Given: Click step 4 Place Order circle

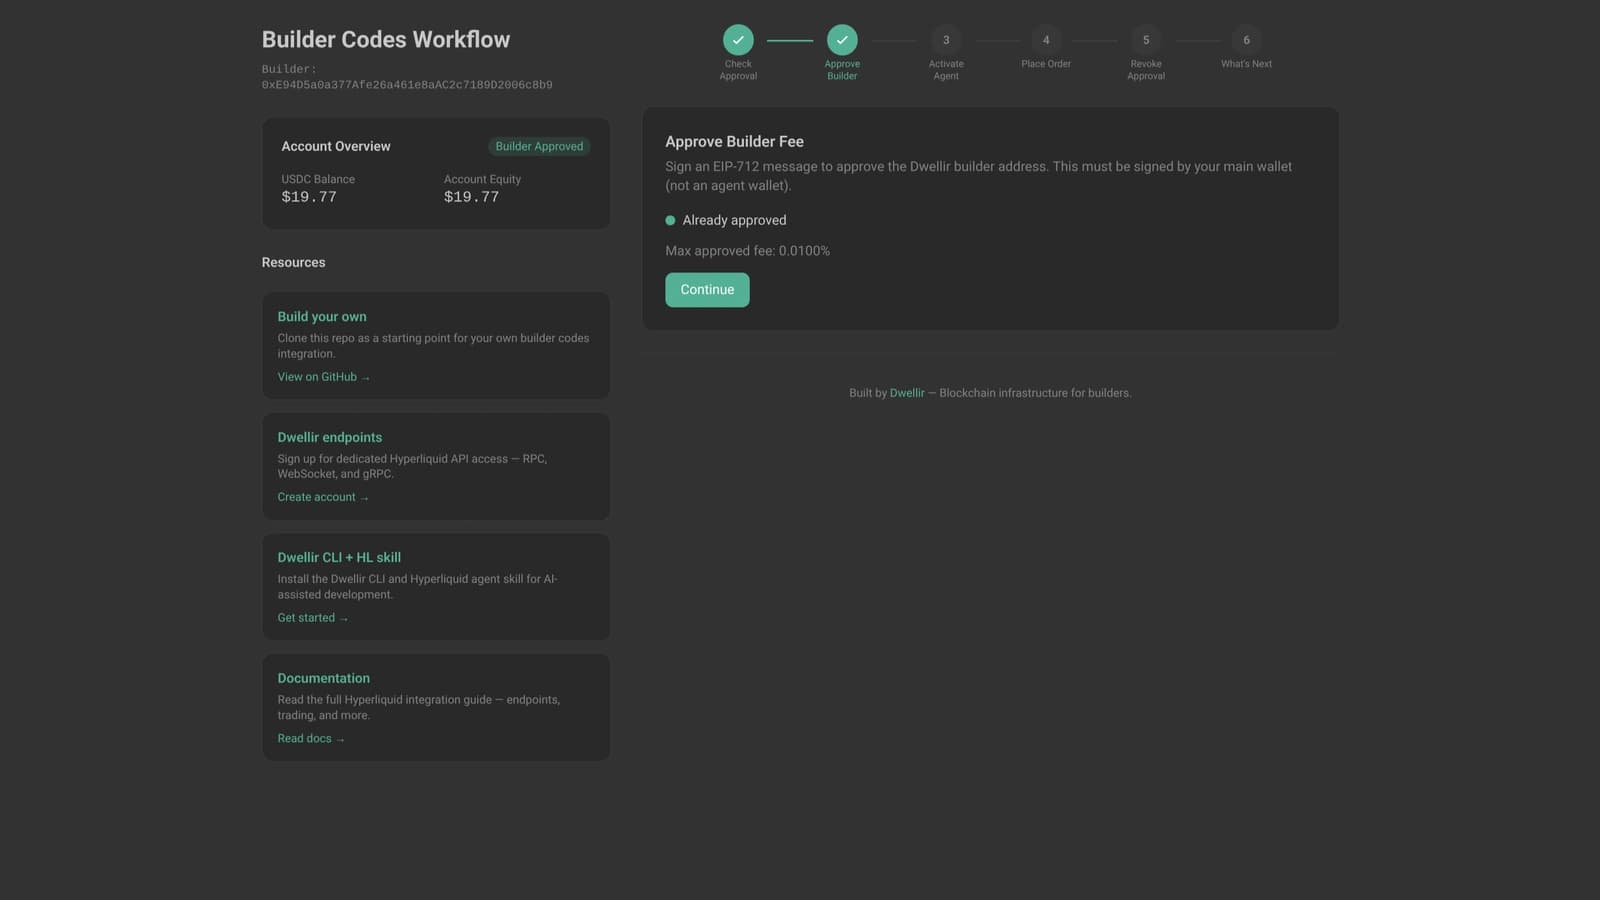Looking at the screenshot, I should coord(1045,40).
